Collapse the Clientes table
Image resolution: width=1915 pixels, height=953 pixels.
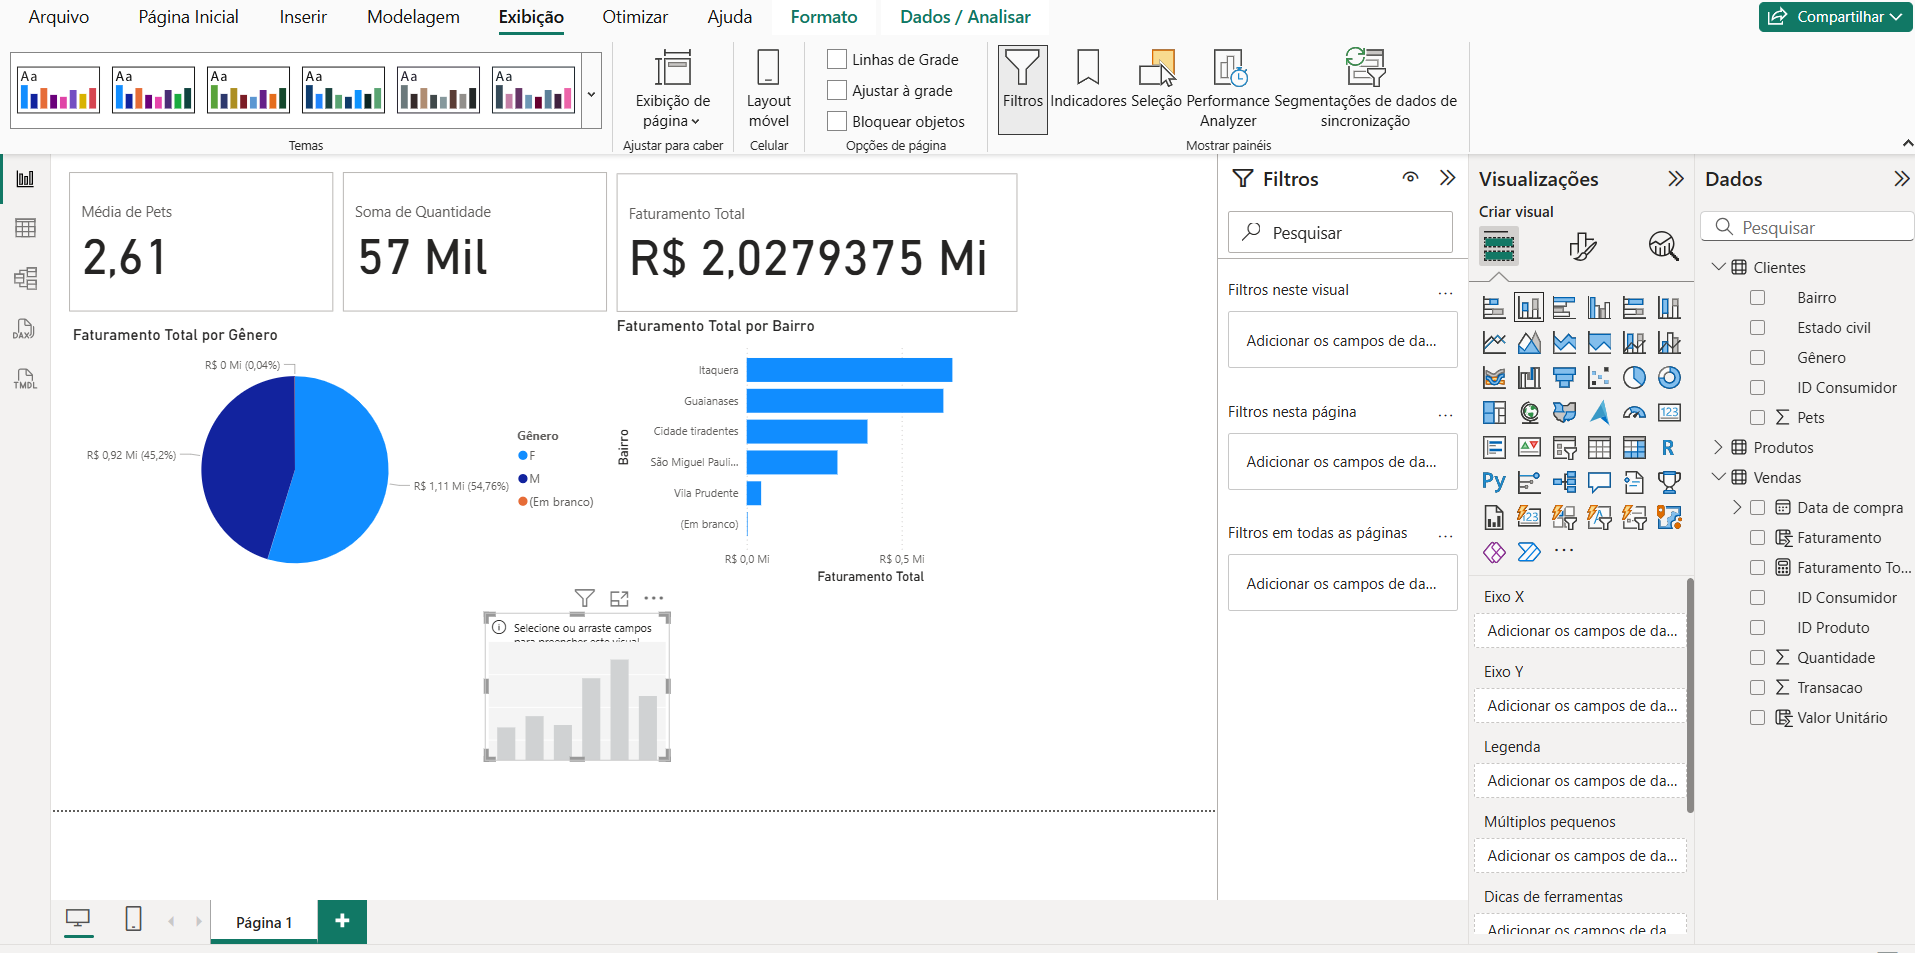click(1718, 267)
